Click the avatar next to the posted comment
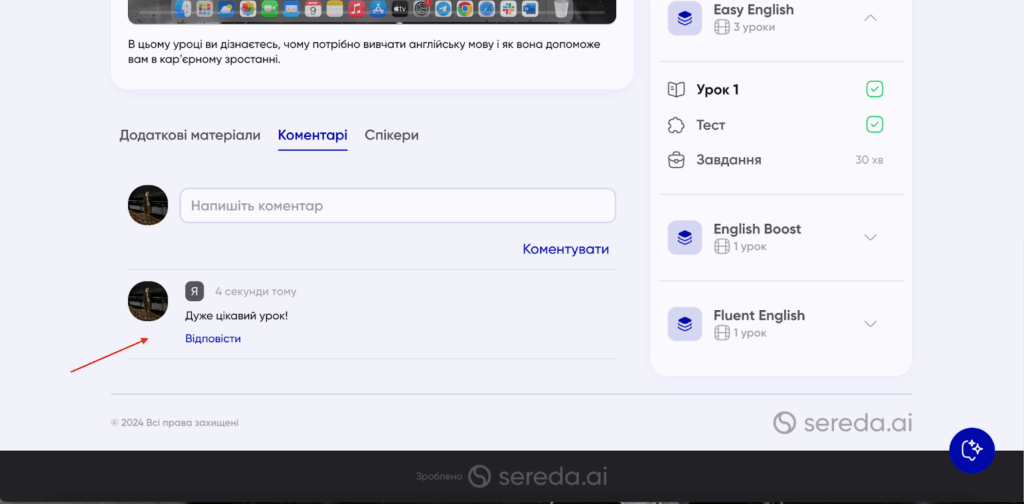Screen dimensions: 1024x504 tap(148, 301)
